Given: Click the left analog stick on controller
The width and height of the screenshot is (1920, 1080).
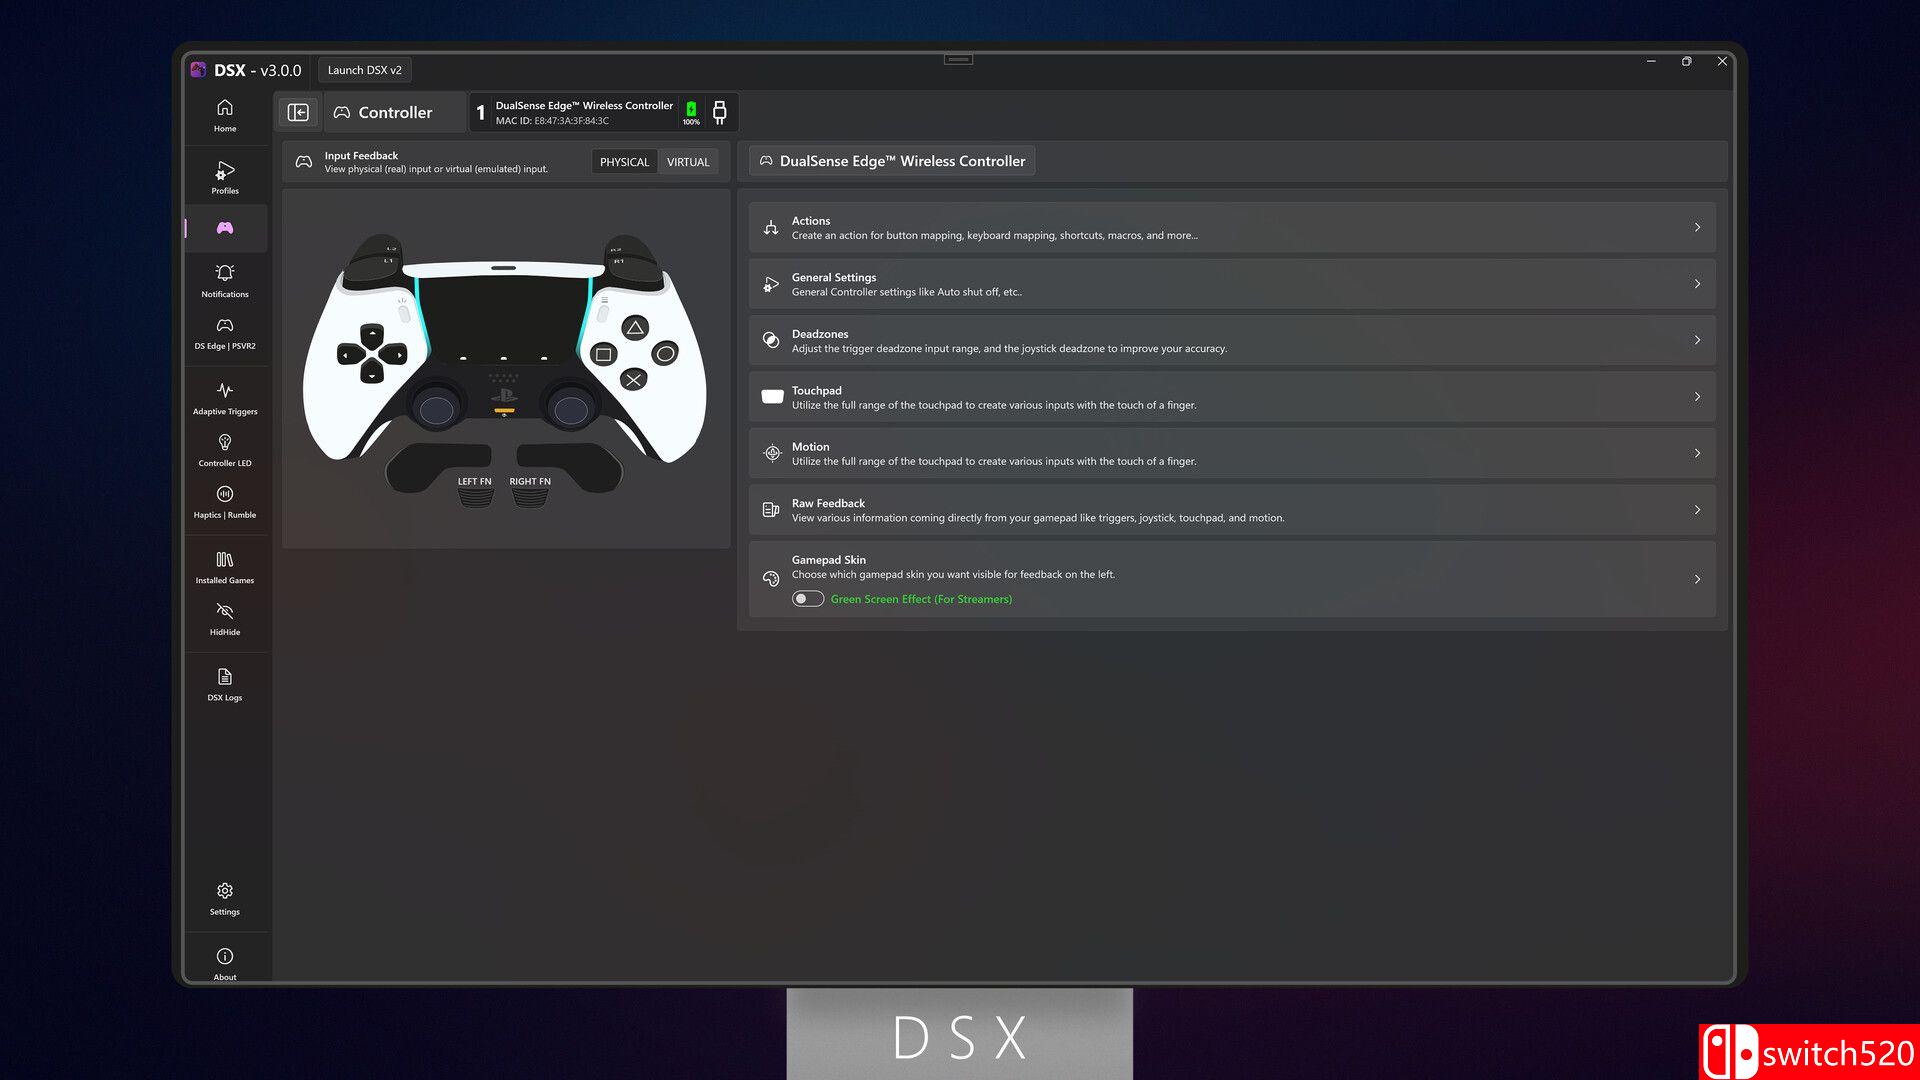Looking at the screenshot, I should click(x=436, y=408).
